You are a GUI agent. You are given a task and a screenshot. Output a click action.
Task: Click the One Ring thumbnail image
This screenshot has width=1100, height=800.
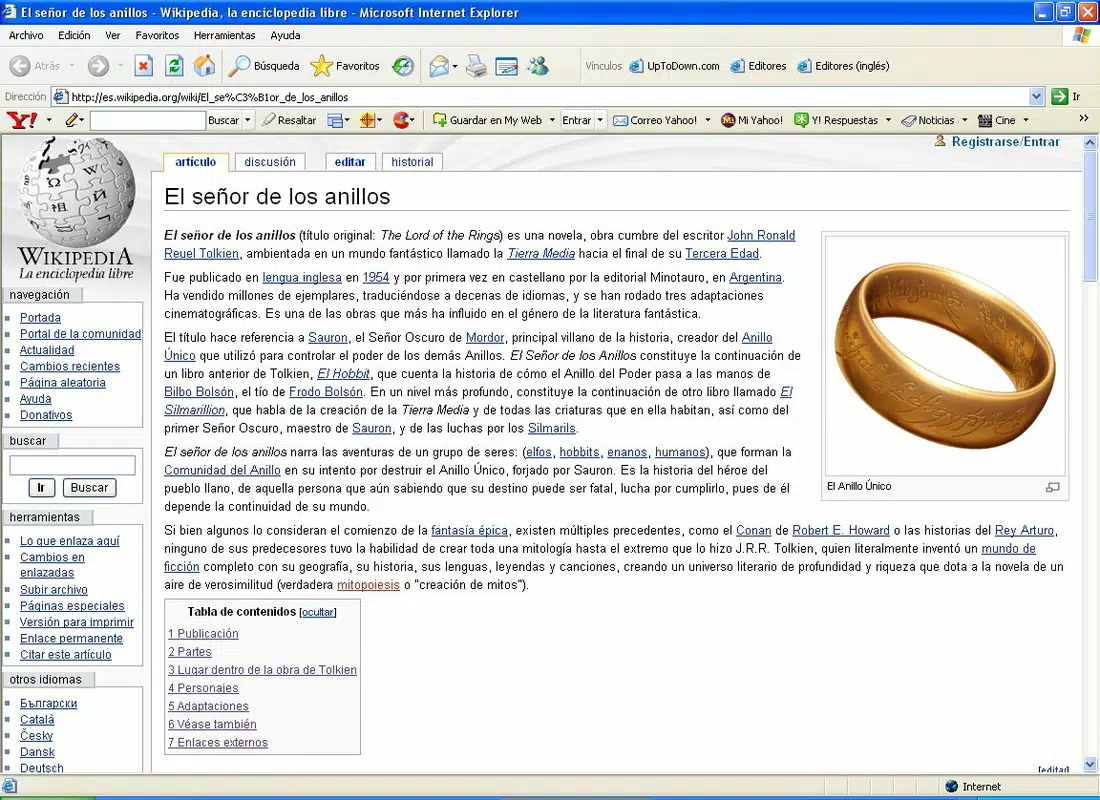(x=945, y=356)
